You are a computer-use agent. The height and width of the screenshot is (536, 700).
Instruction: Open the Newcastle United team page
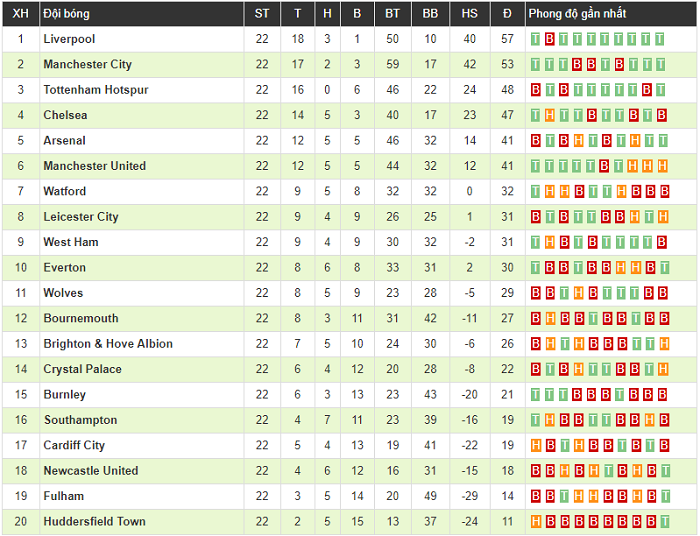pyautogui.click(x=91, y=471)
